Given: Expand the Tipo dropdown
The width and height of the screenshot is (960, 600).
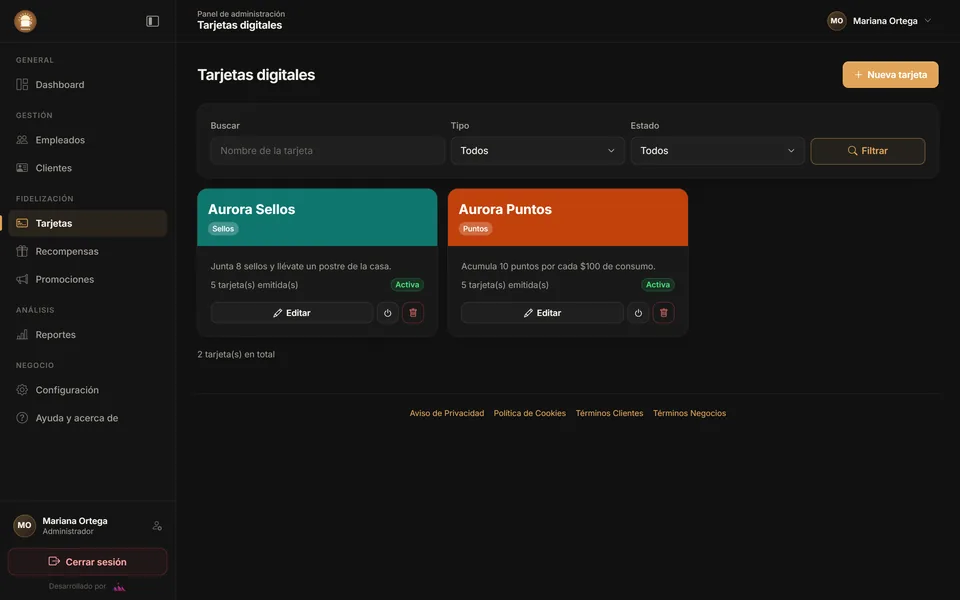Looking at the screenshot, I should click(538, 151).
